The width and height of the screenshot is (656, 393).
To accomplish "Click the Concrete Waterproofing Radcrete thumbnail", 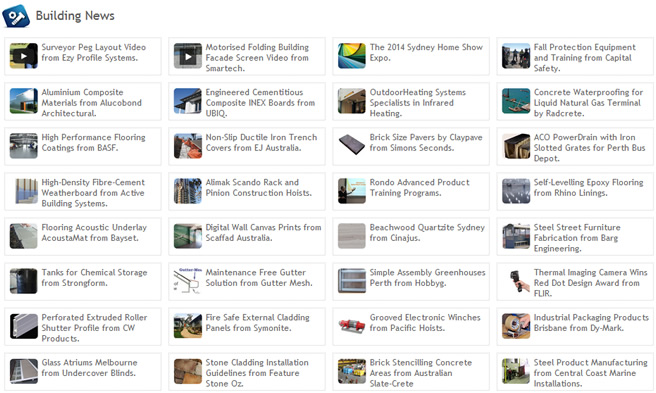I will click(516, 101).
